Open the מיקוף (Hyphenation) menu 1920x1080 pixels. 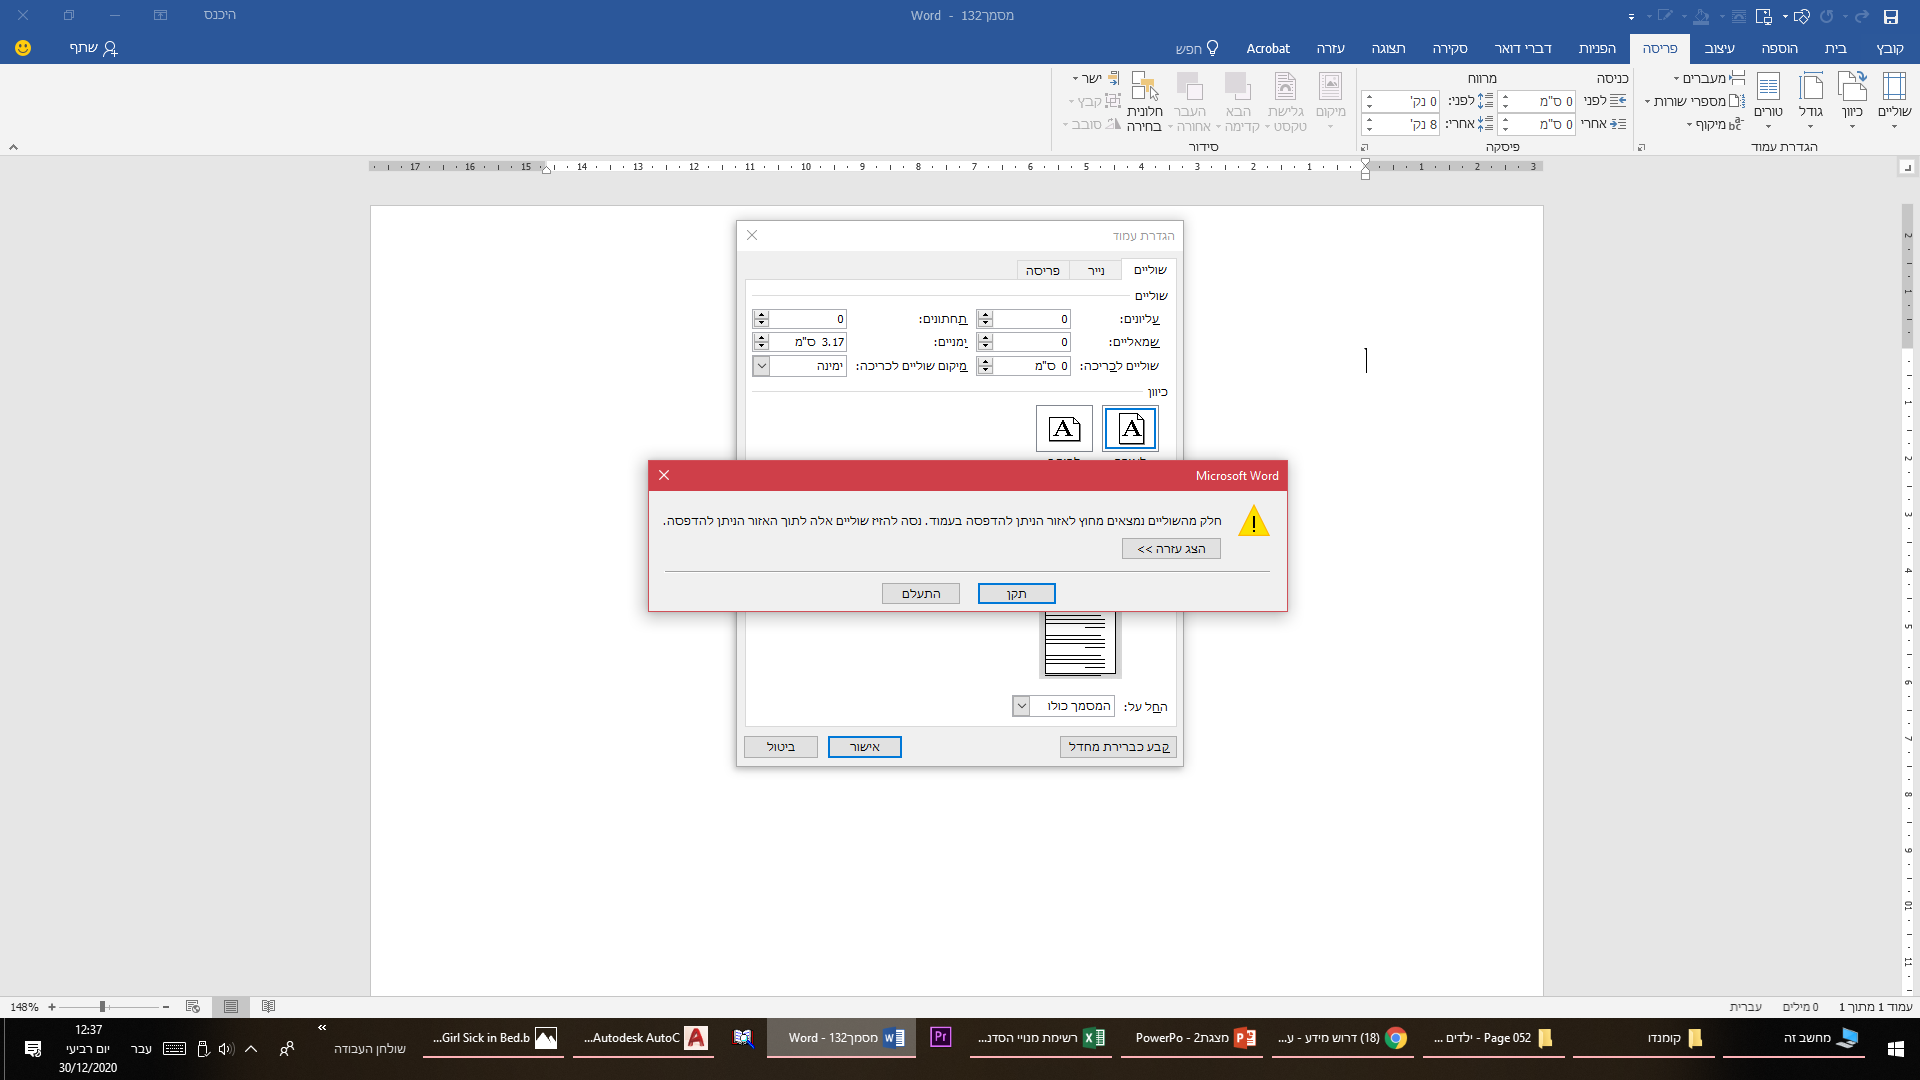tap(1714, 124)
